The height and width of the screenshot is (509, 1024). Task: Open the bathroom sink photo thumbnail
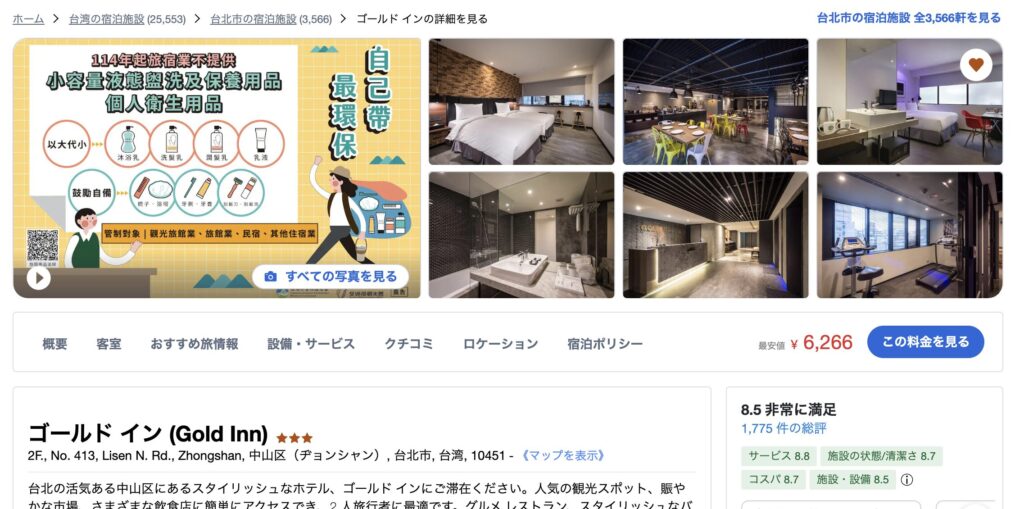[521, 235]
